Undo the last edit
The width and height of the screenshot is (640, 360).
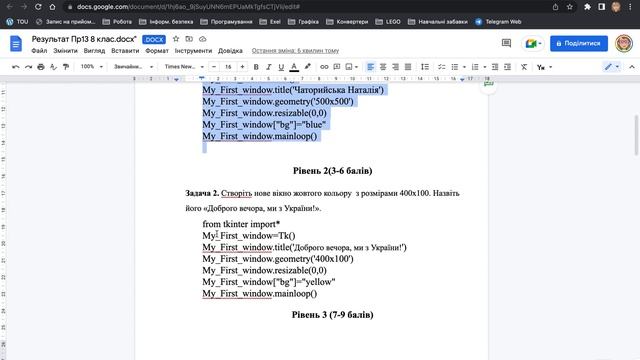coord(16,67)
